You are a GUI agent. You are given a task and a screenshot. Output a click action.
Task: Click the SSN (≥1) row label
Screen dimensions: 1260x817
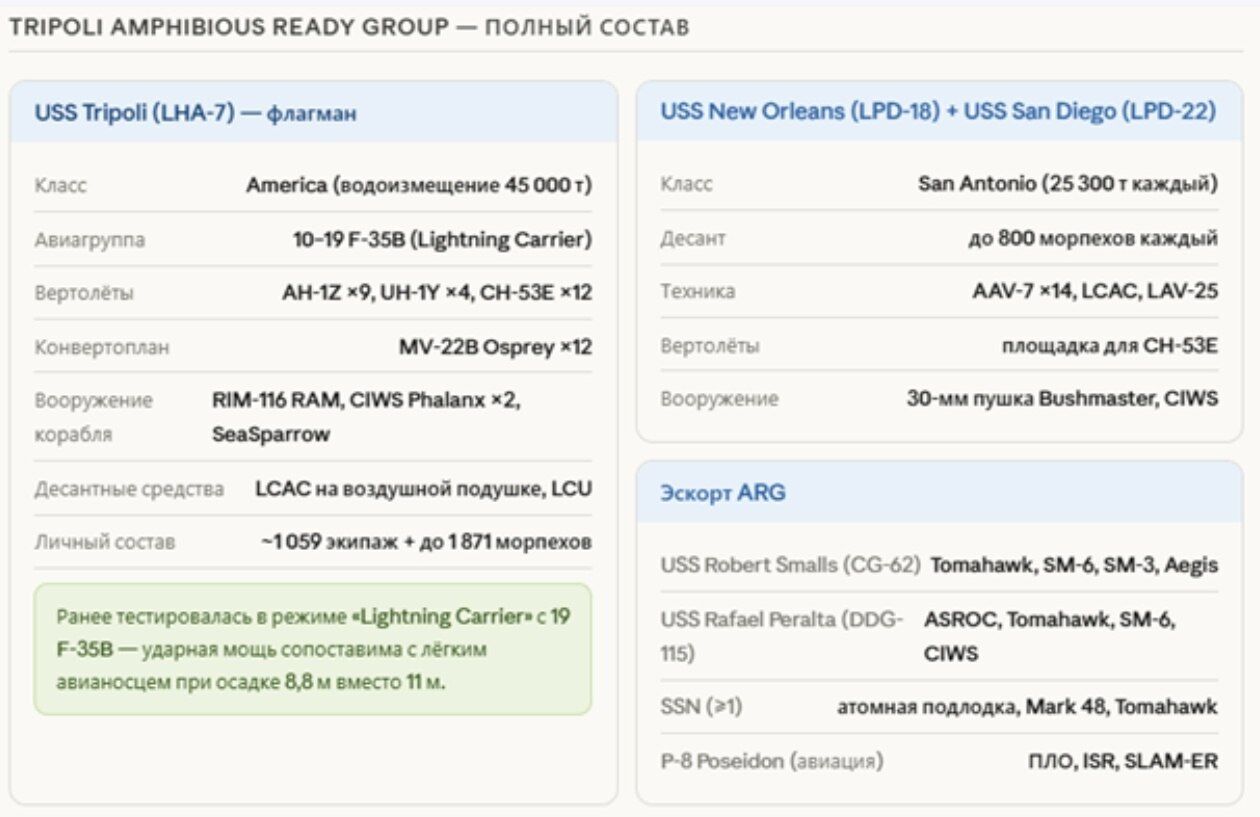(x=701, y=707)
